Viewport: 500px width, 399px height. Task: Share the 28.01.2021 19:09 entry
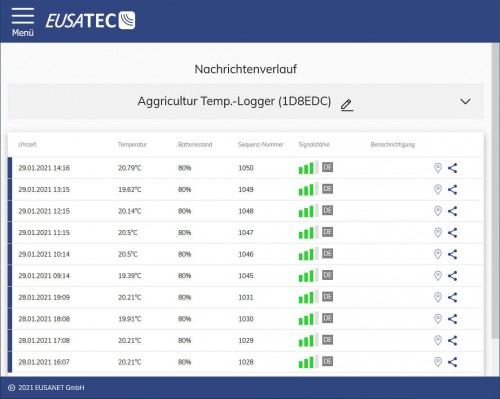pyautogui.click(x=452, y=297)
